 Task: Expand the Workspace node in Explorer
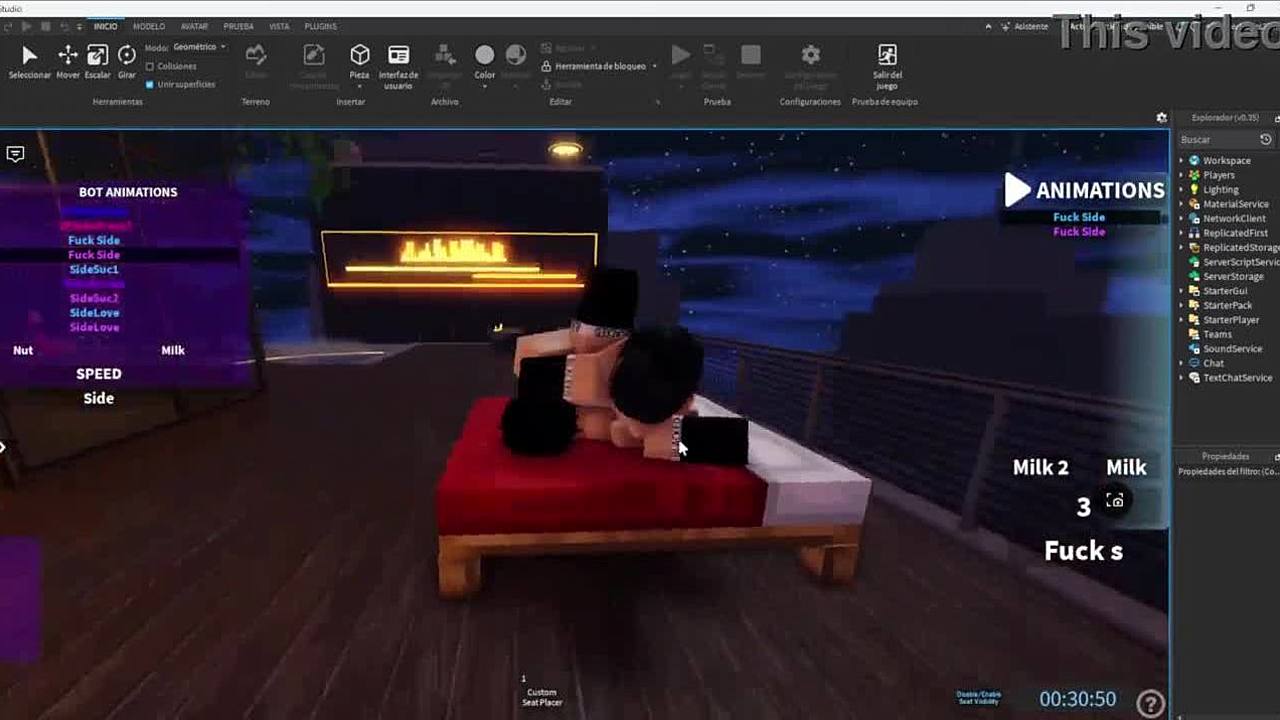(x=1181, y=160)
